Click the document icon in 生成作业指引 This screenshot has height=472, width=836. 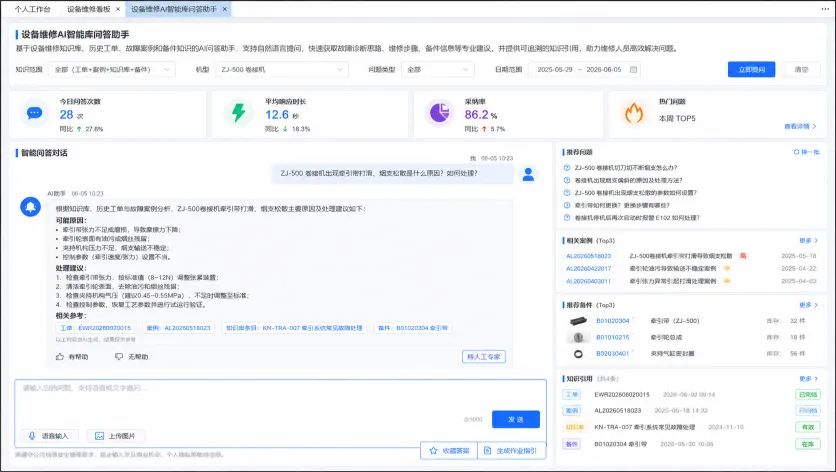click(x=487, y=451)
